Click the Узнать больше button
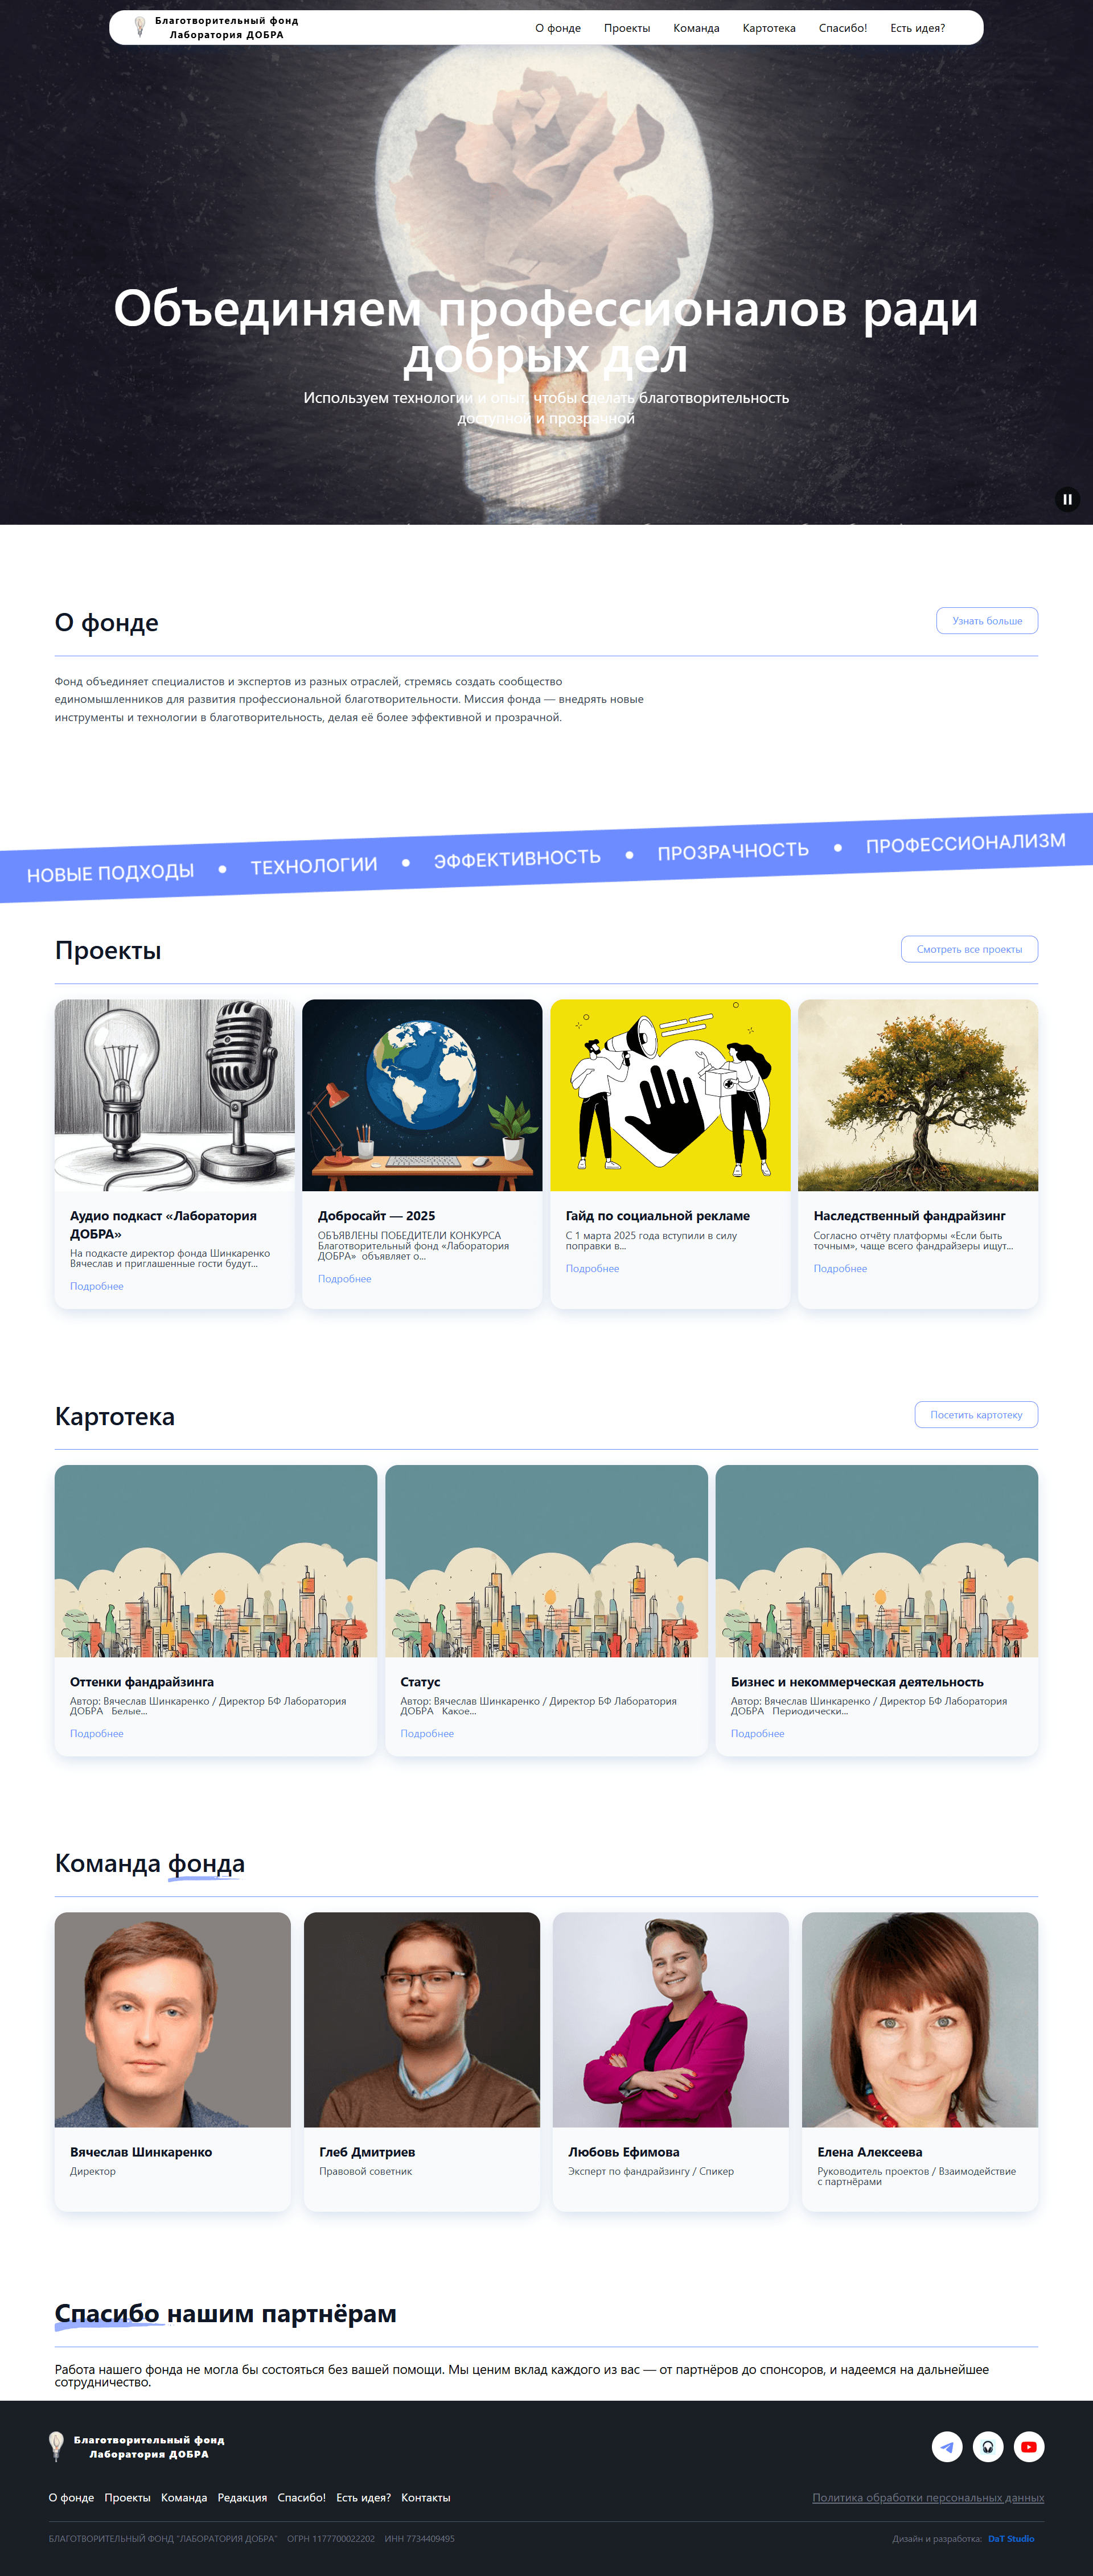 click(986, 621)
